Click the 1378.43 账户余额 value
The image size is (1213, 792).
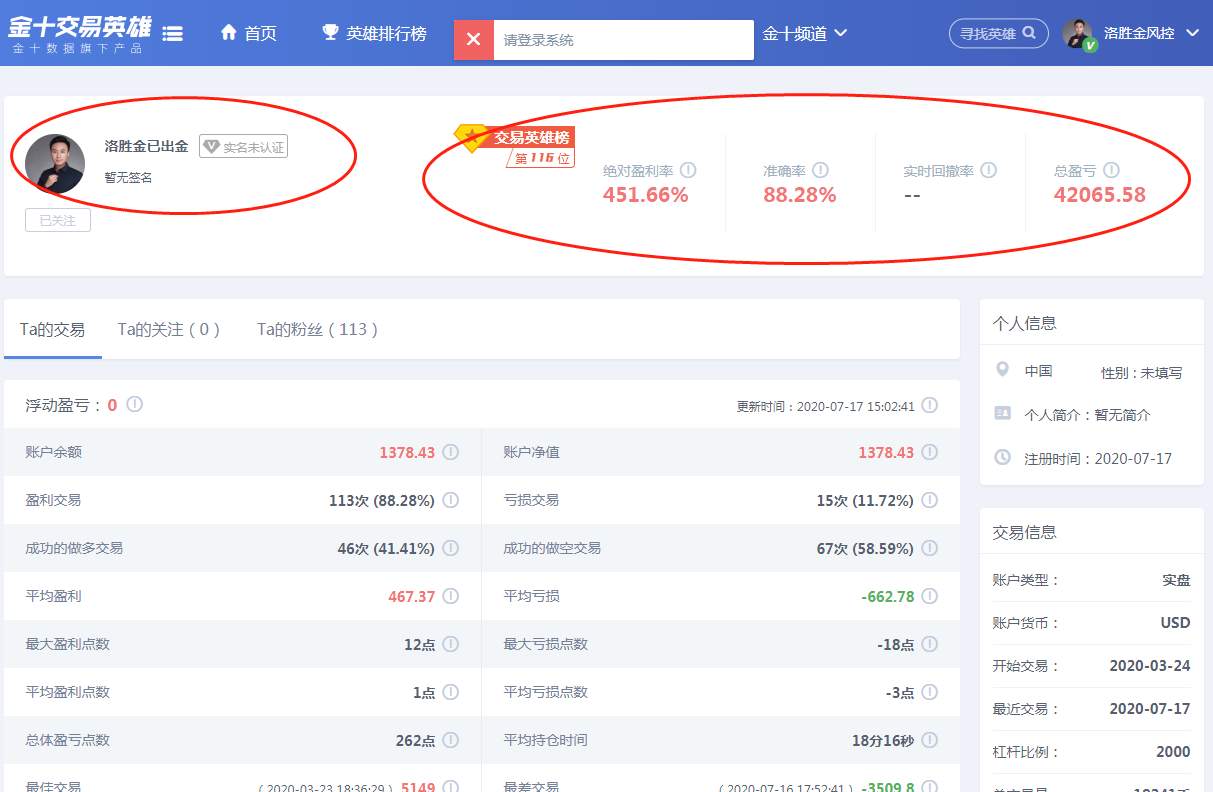click(407, 452)
